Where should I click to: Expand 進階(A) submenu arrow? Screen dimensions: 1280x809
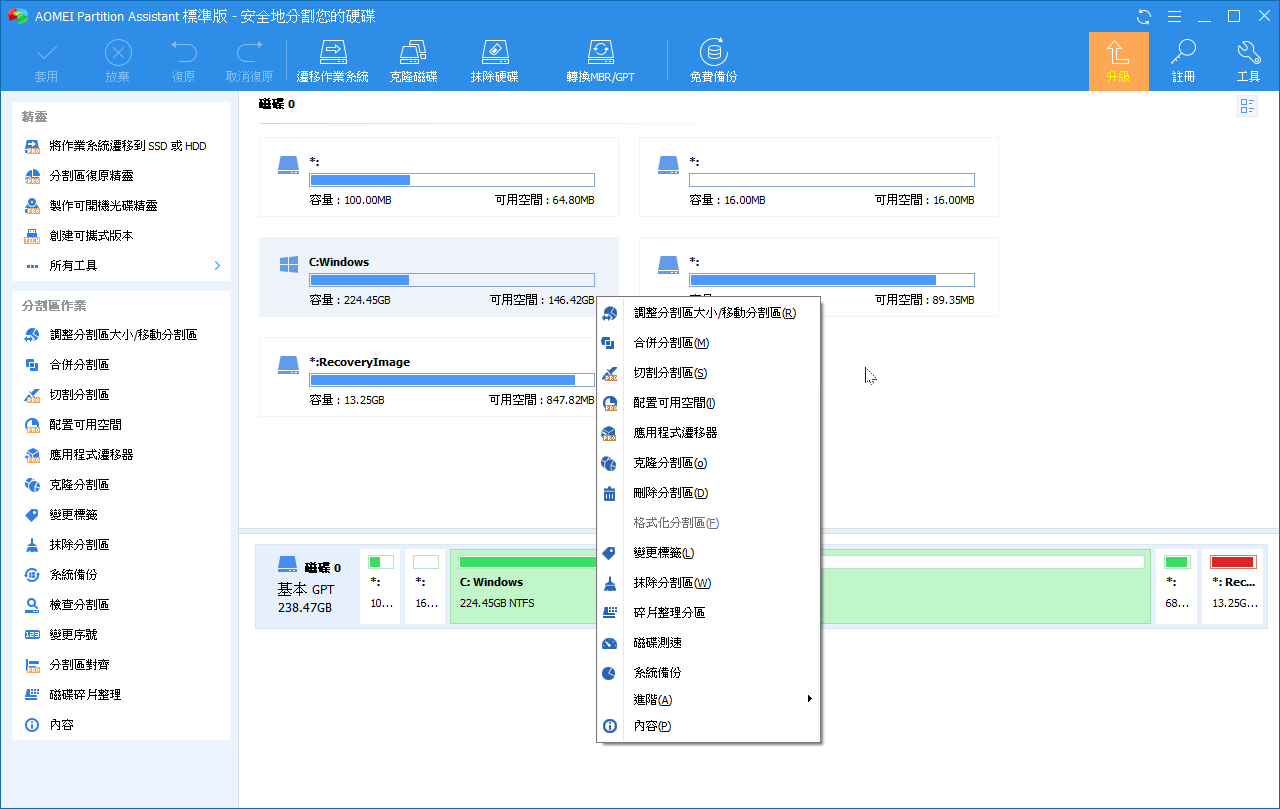click(809, 699)
